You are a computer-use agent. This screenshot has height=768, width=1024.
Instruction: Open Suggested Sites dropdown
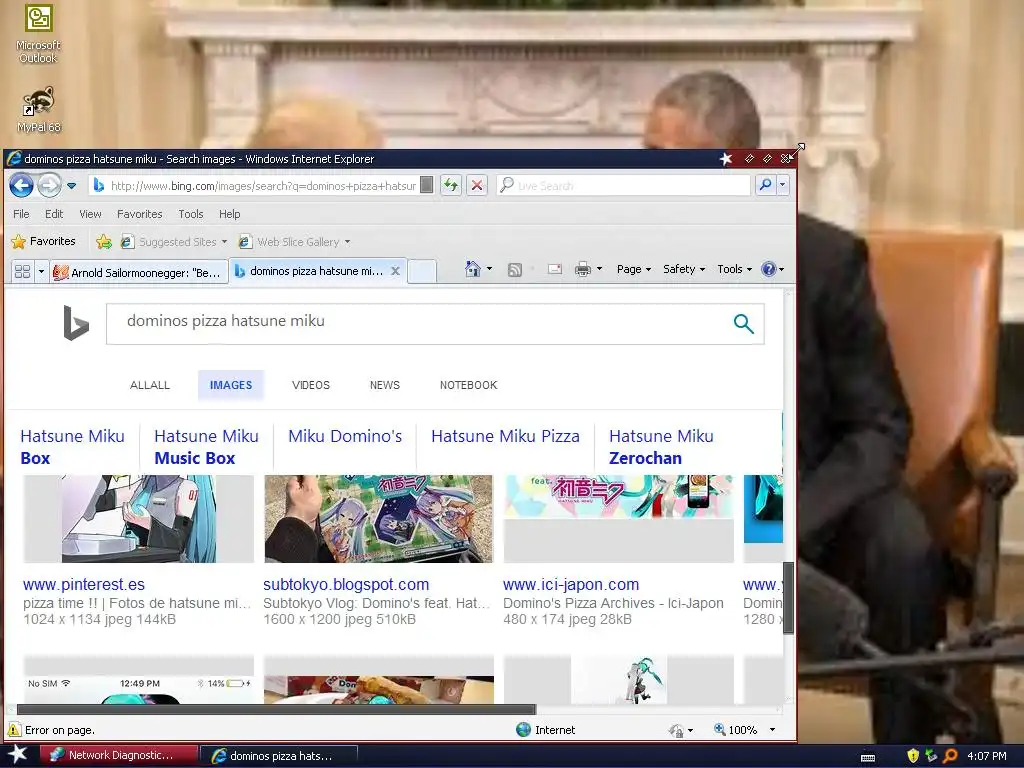pos(174,242)
